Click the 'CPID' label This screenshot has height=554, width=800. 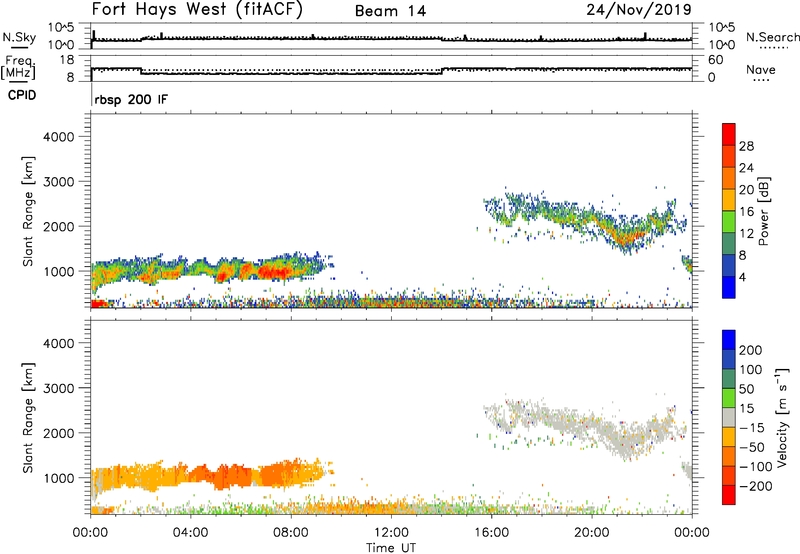(22, 95)
